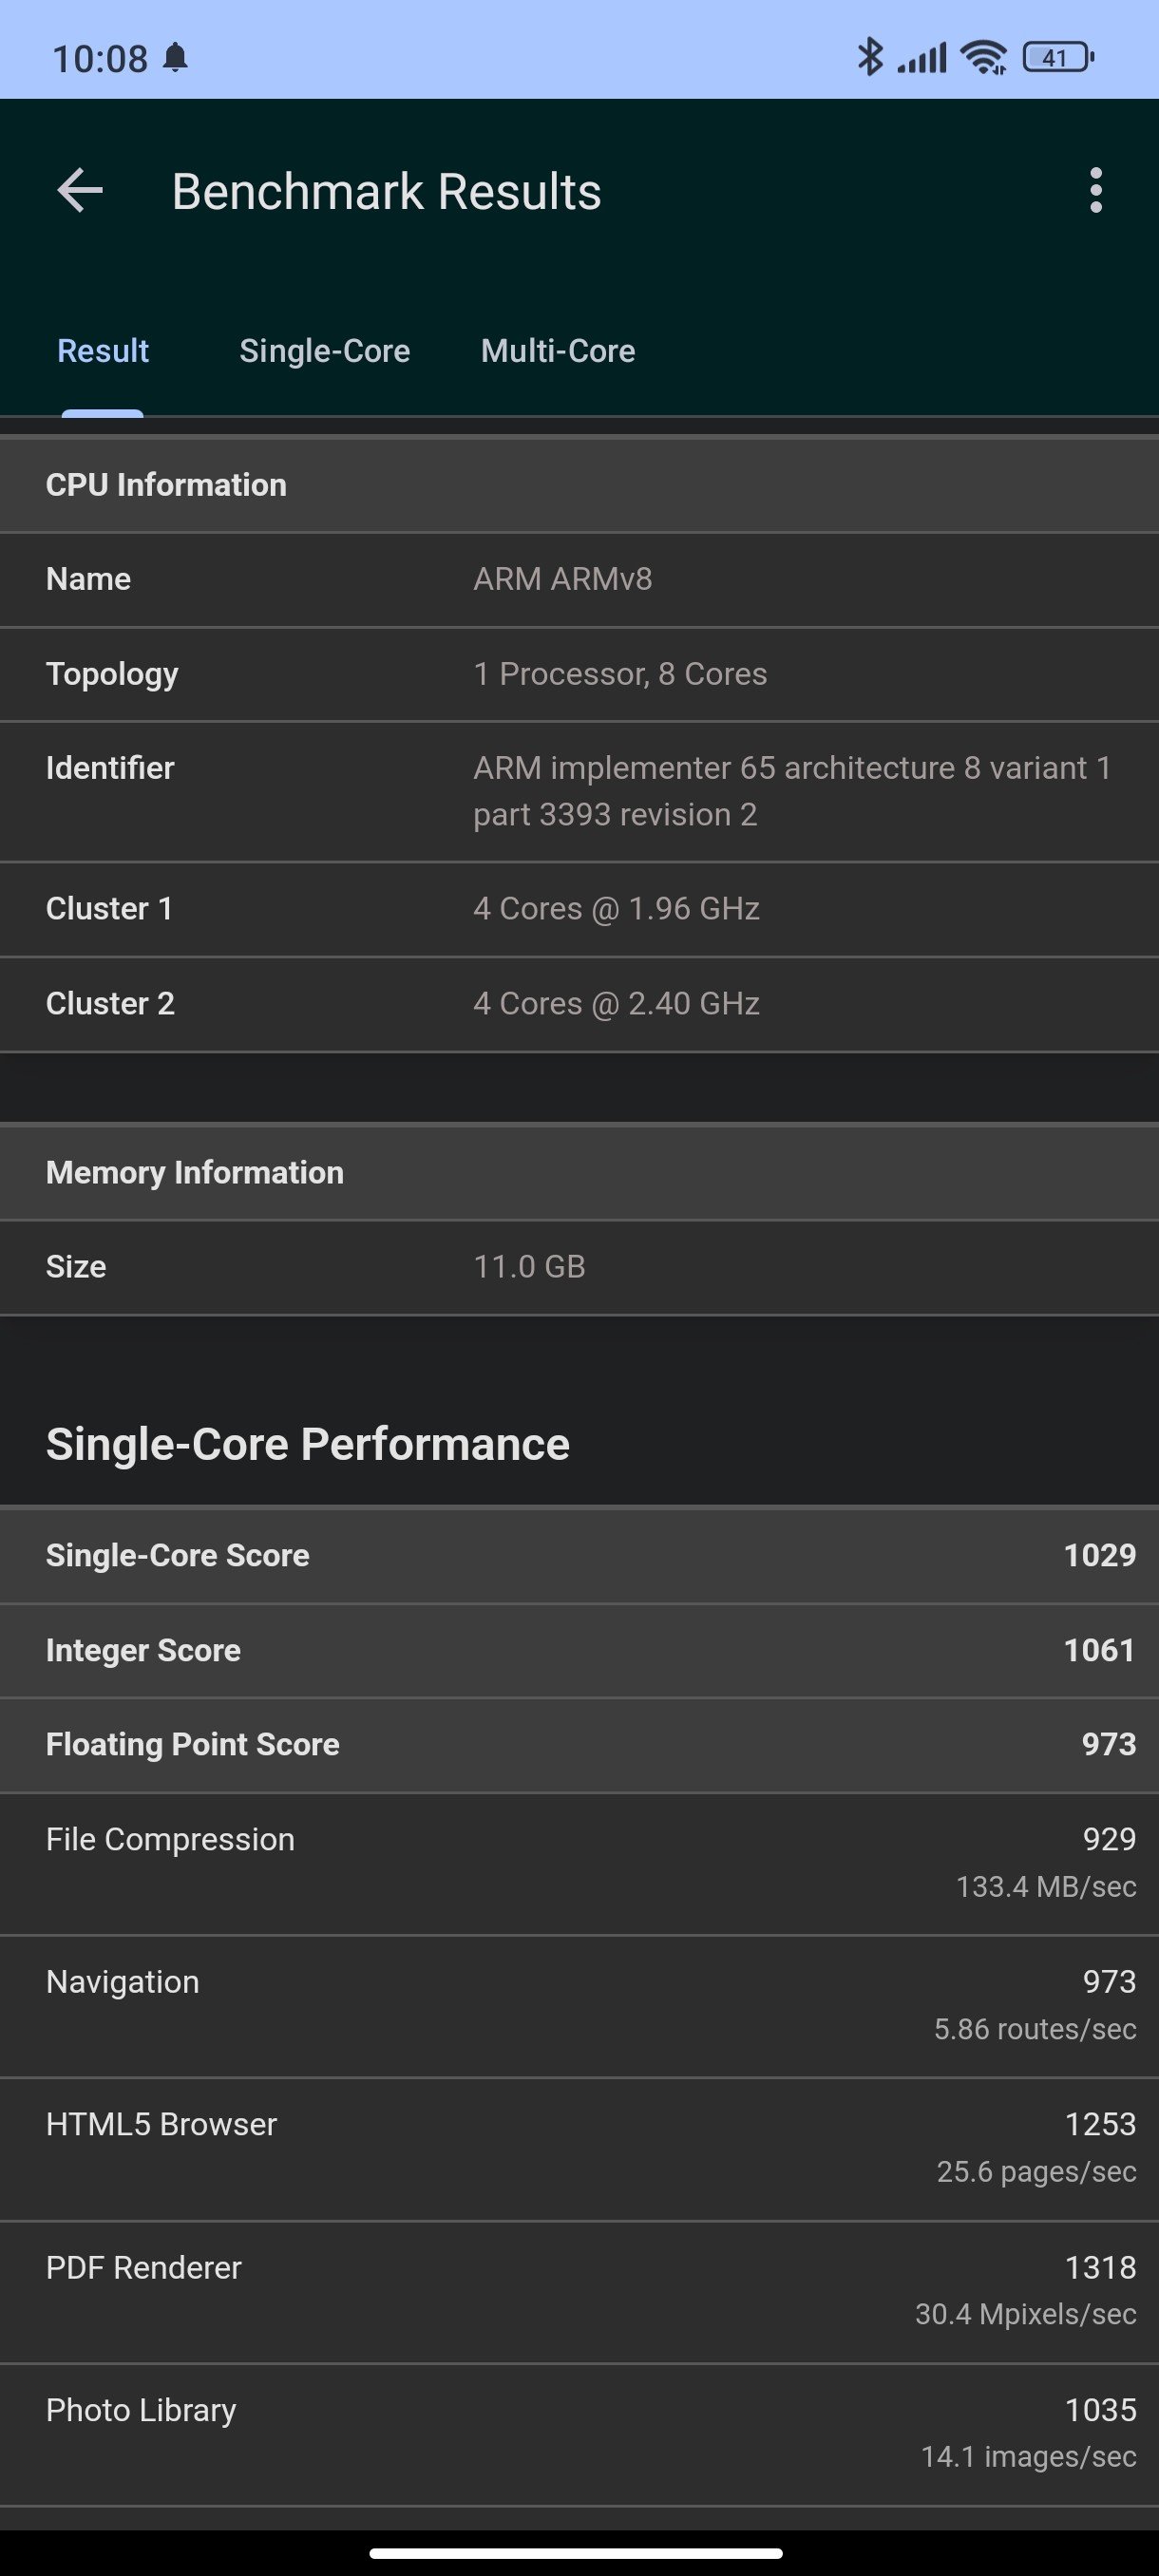Image resolution: width=1159 pixels, height=2576 pixels.
Task: Tap the battery indicator icon
Action: (x=1058, y=57)
